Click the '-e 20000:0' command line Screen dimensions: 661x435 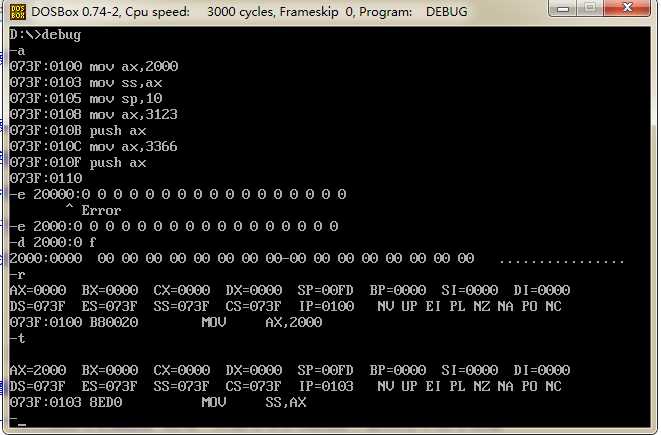(178, 194)
